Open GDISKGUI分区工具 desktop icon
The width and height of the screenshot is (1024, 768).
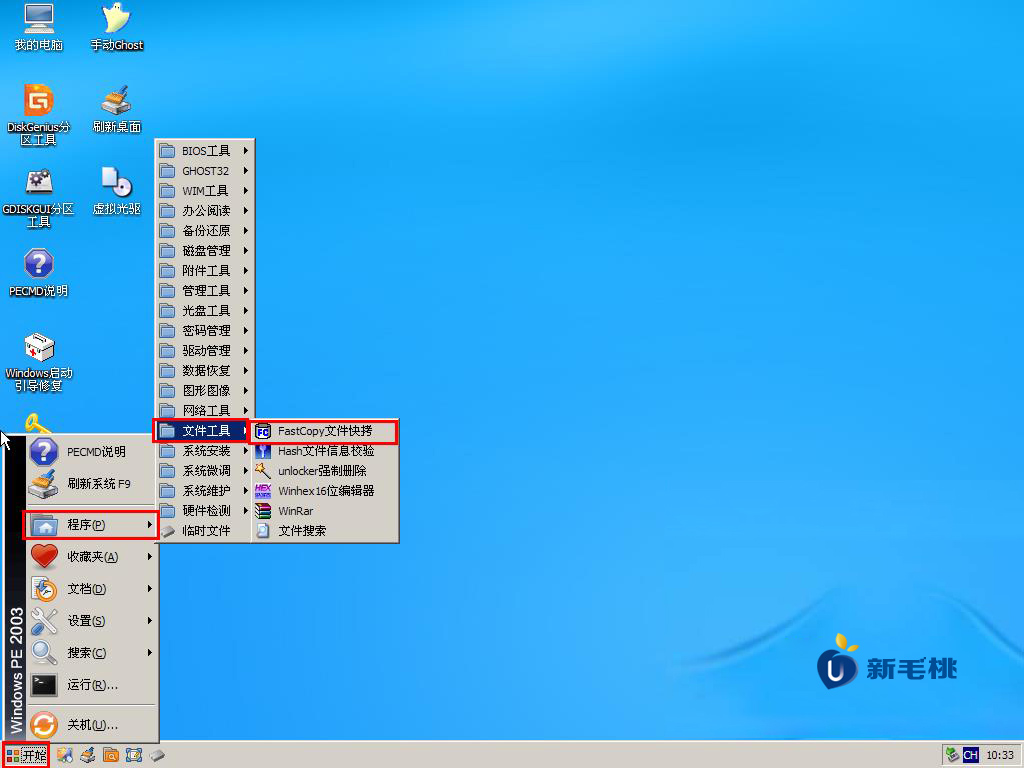pyautogui.click(x=39, y=198)
